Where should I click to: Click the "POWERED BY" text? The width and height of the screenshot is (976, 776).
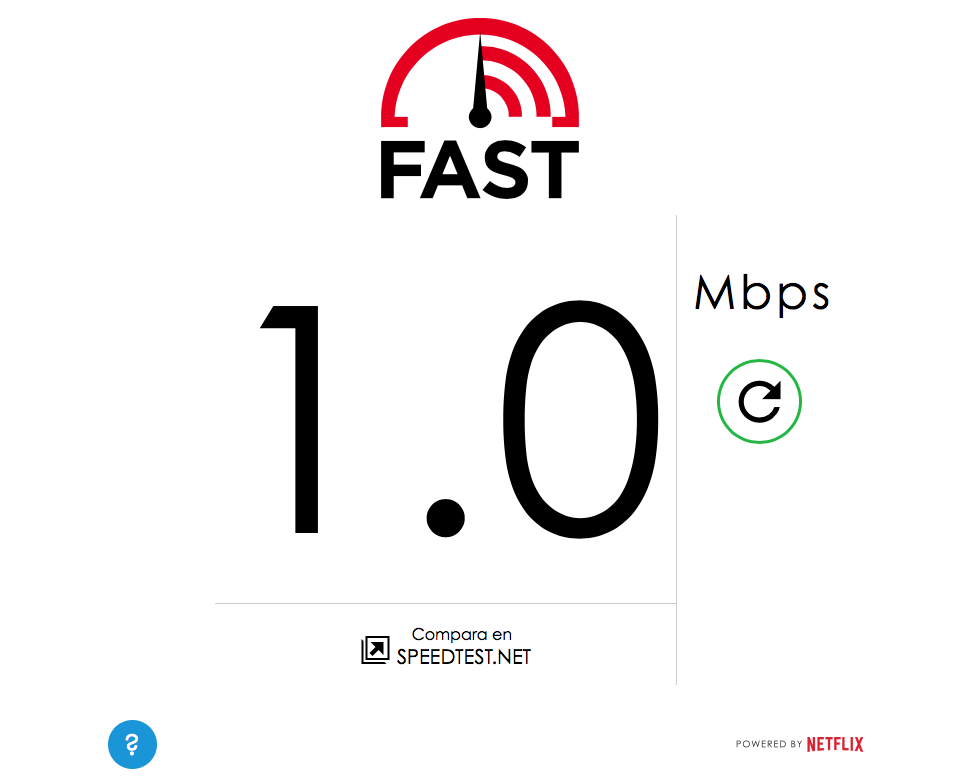pyautogui.click(x=769, y=744)
